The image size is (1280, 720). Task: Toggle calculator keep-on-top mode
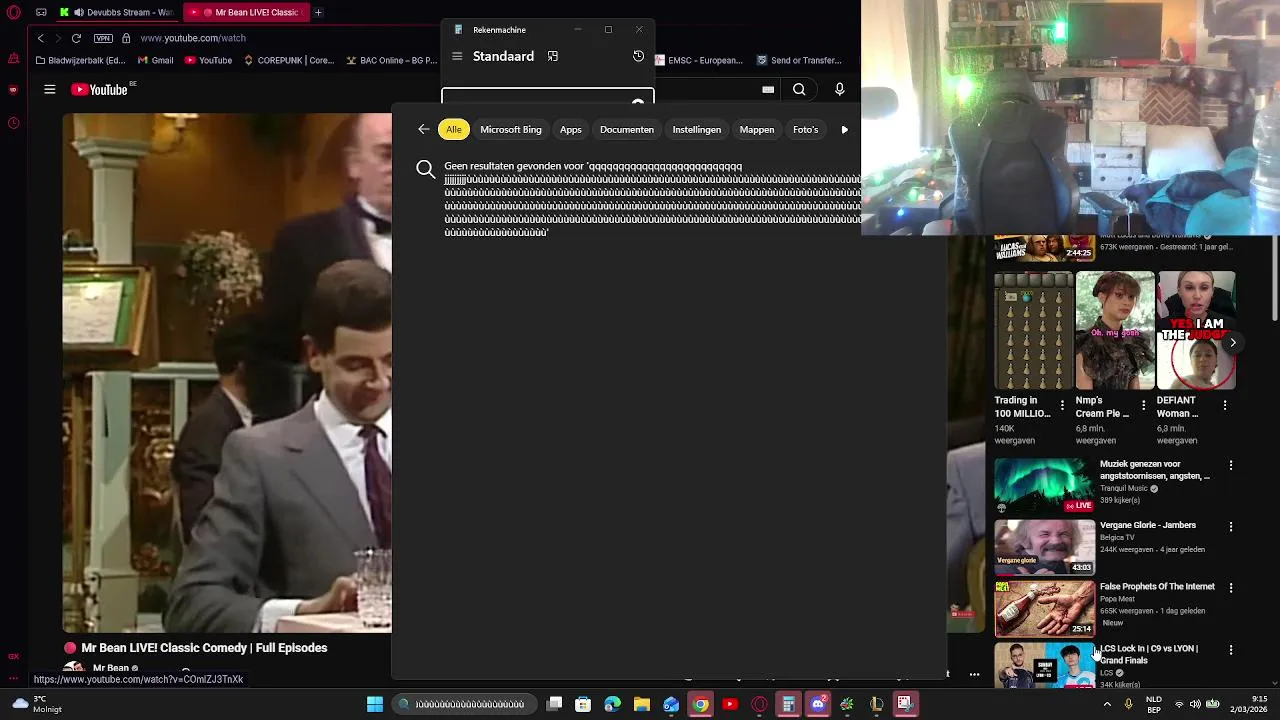[x=552, y=56]
